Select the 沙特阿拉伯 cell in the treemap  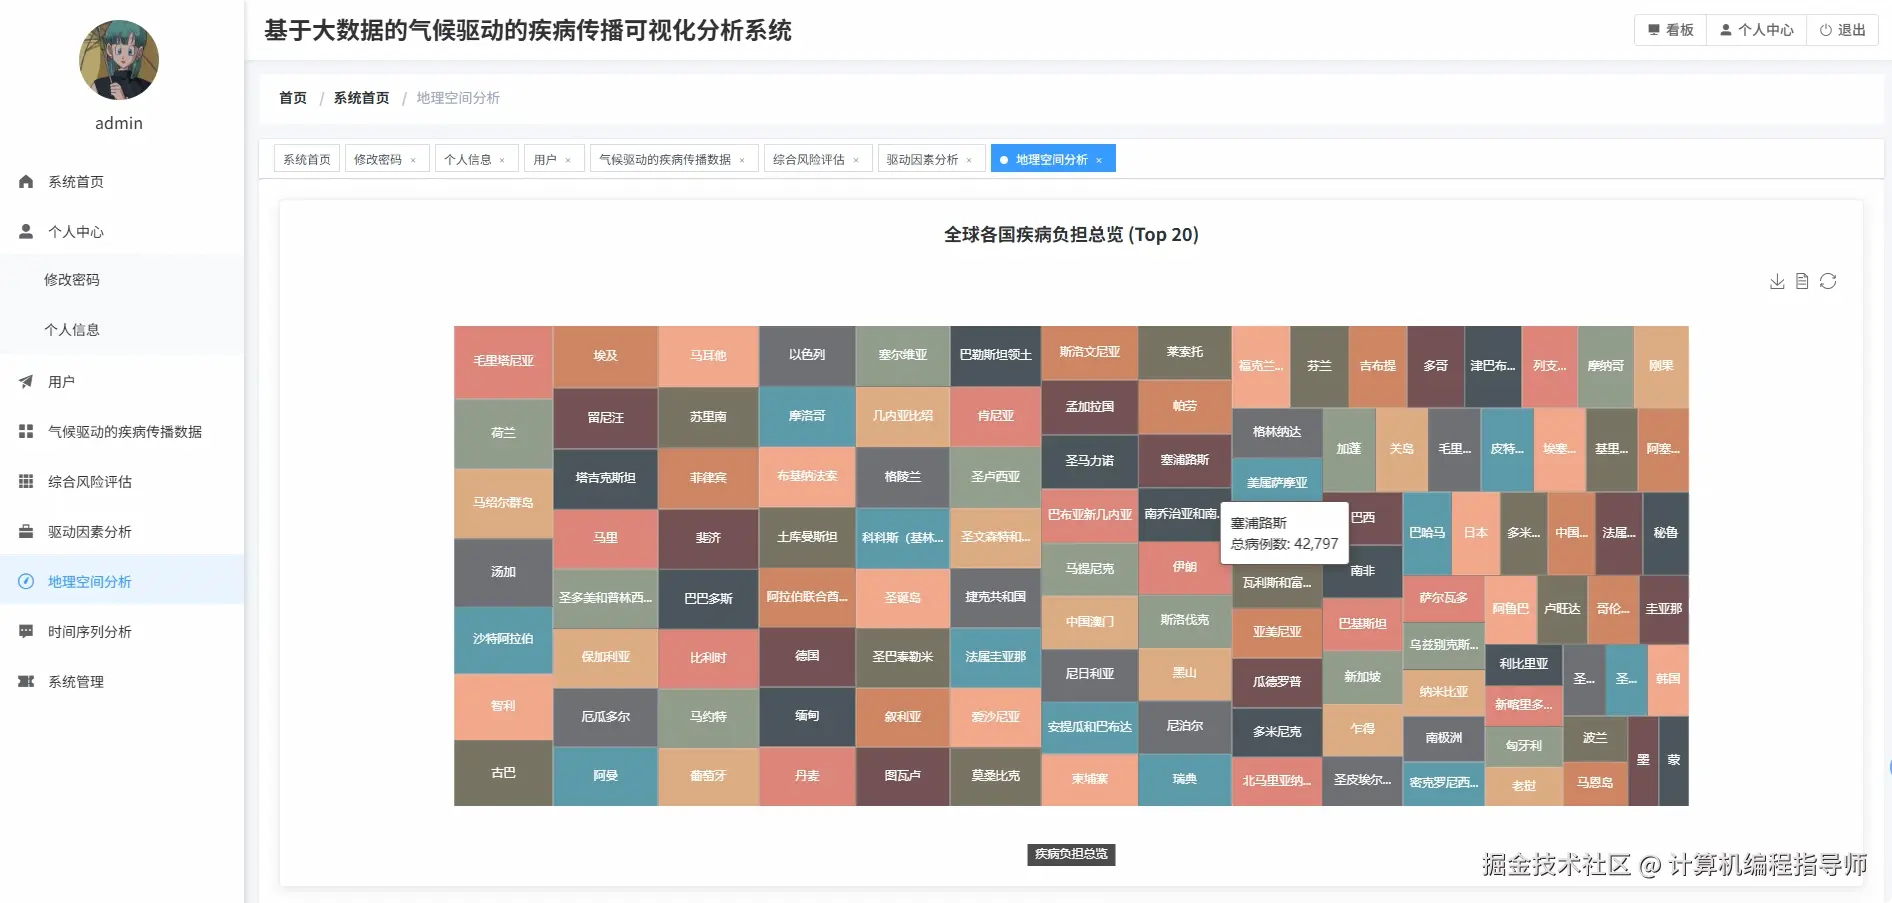[x=503, y=640]
